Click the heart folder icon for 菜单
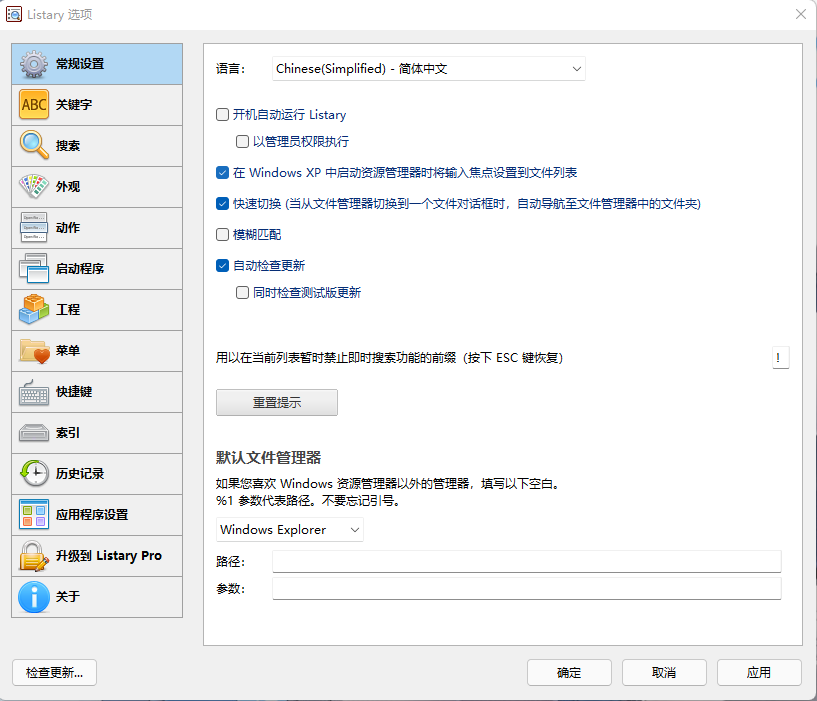The image size is (817, 701). point(34,351)
